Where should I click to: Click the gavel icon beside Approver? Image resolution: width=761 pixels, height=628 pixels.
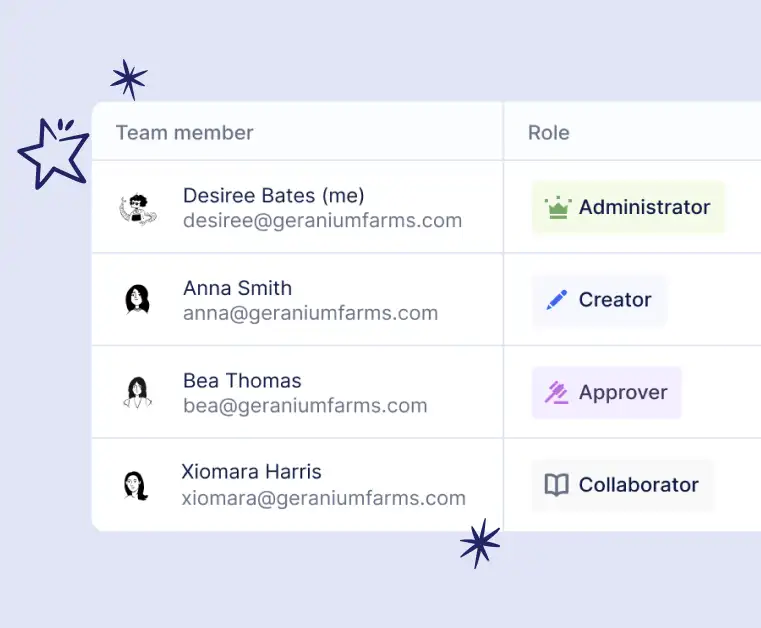tap(557, 392)
